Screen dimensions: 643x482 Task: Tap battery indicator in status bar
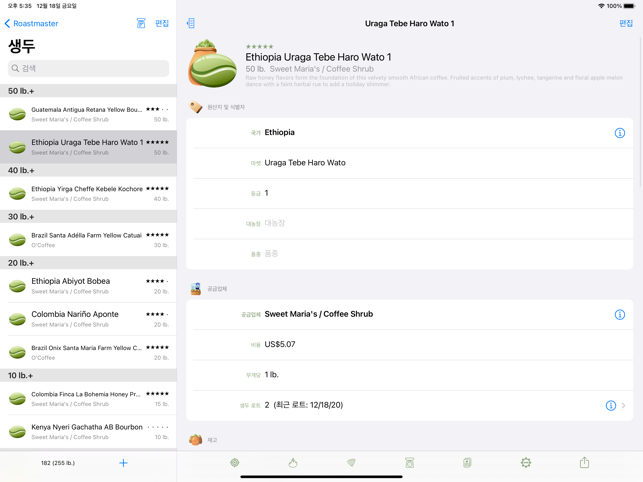[x=629, y=6]
